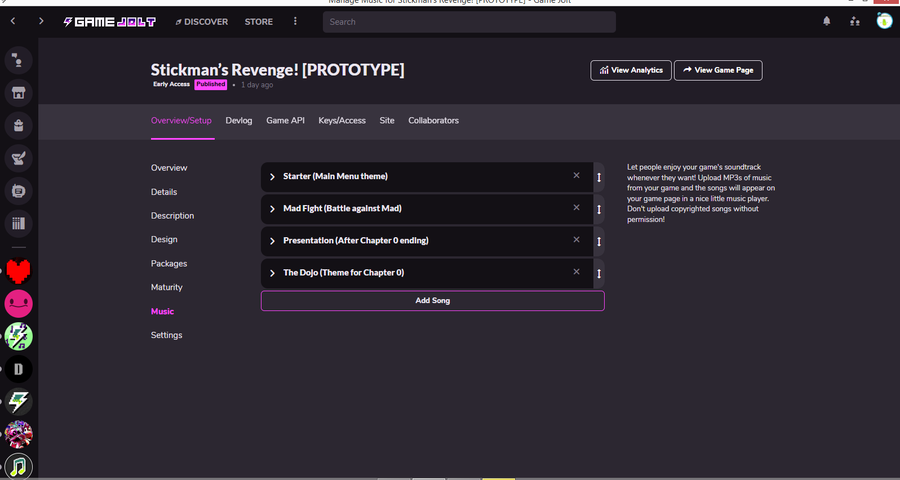This screenshot has width=900, height=480.
Task: Open the Maturity section
Action: tap(166, 287)
